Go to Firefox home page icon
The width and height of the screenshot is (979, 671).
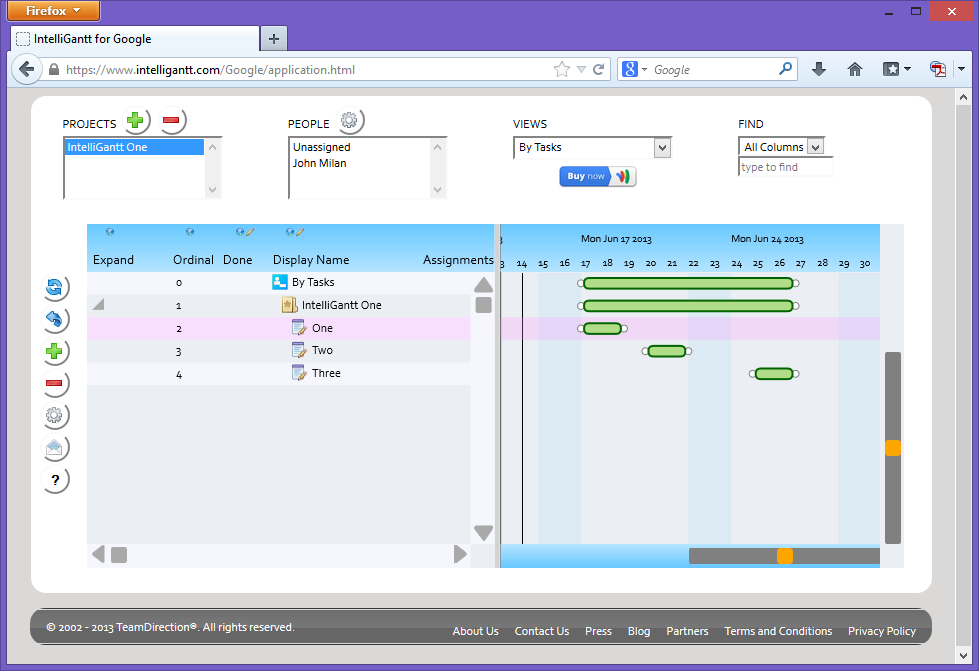coord(855,69)
